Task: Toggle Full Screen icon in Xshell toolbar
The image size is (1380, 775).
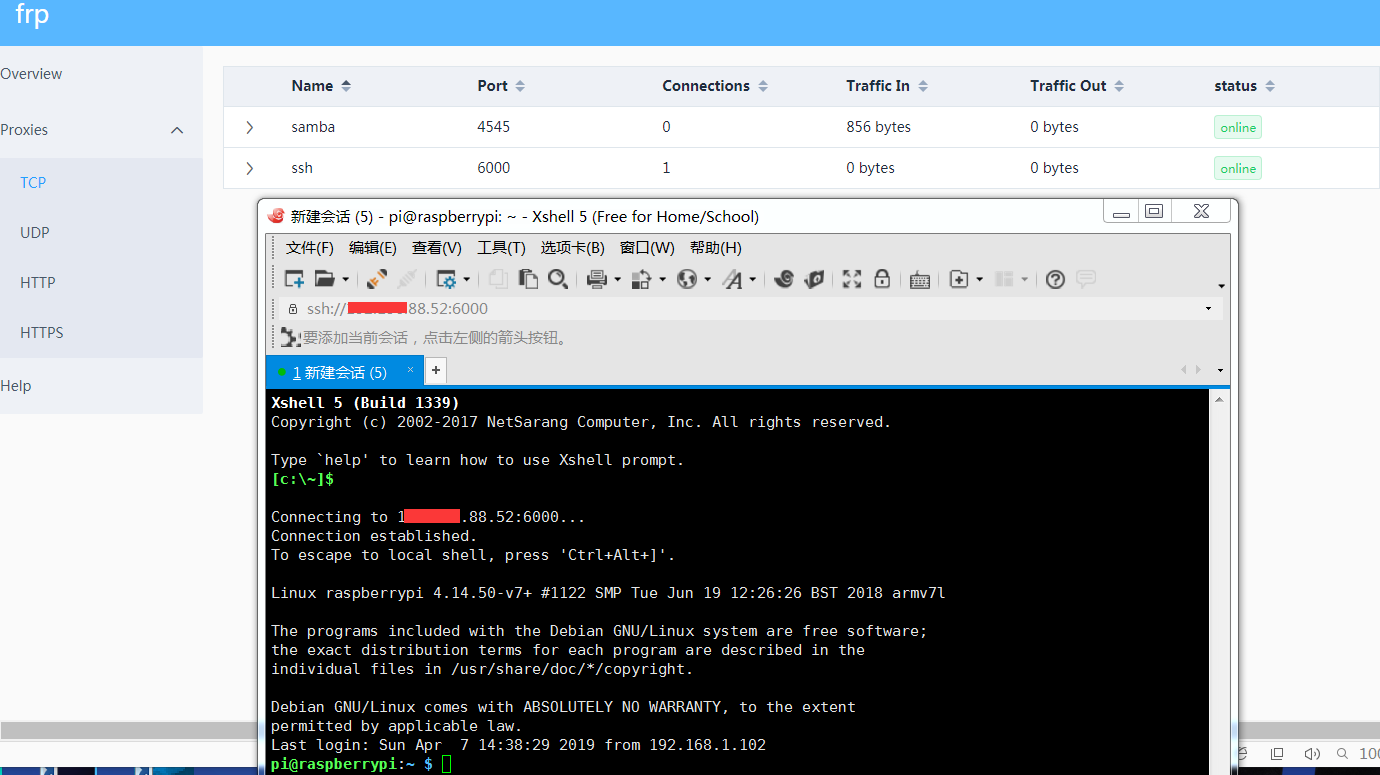Action: click(852, 279)
